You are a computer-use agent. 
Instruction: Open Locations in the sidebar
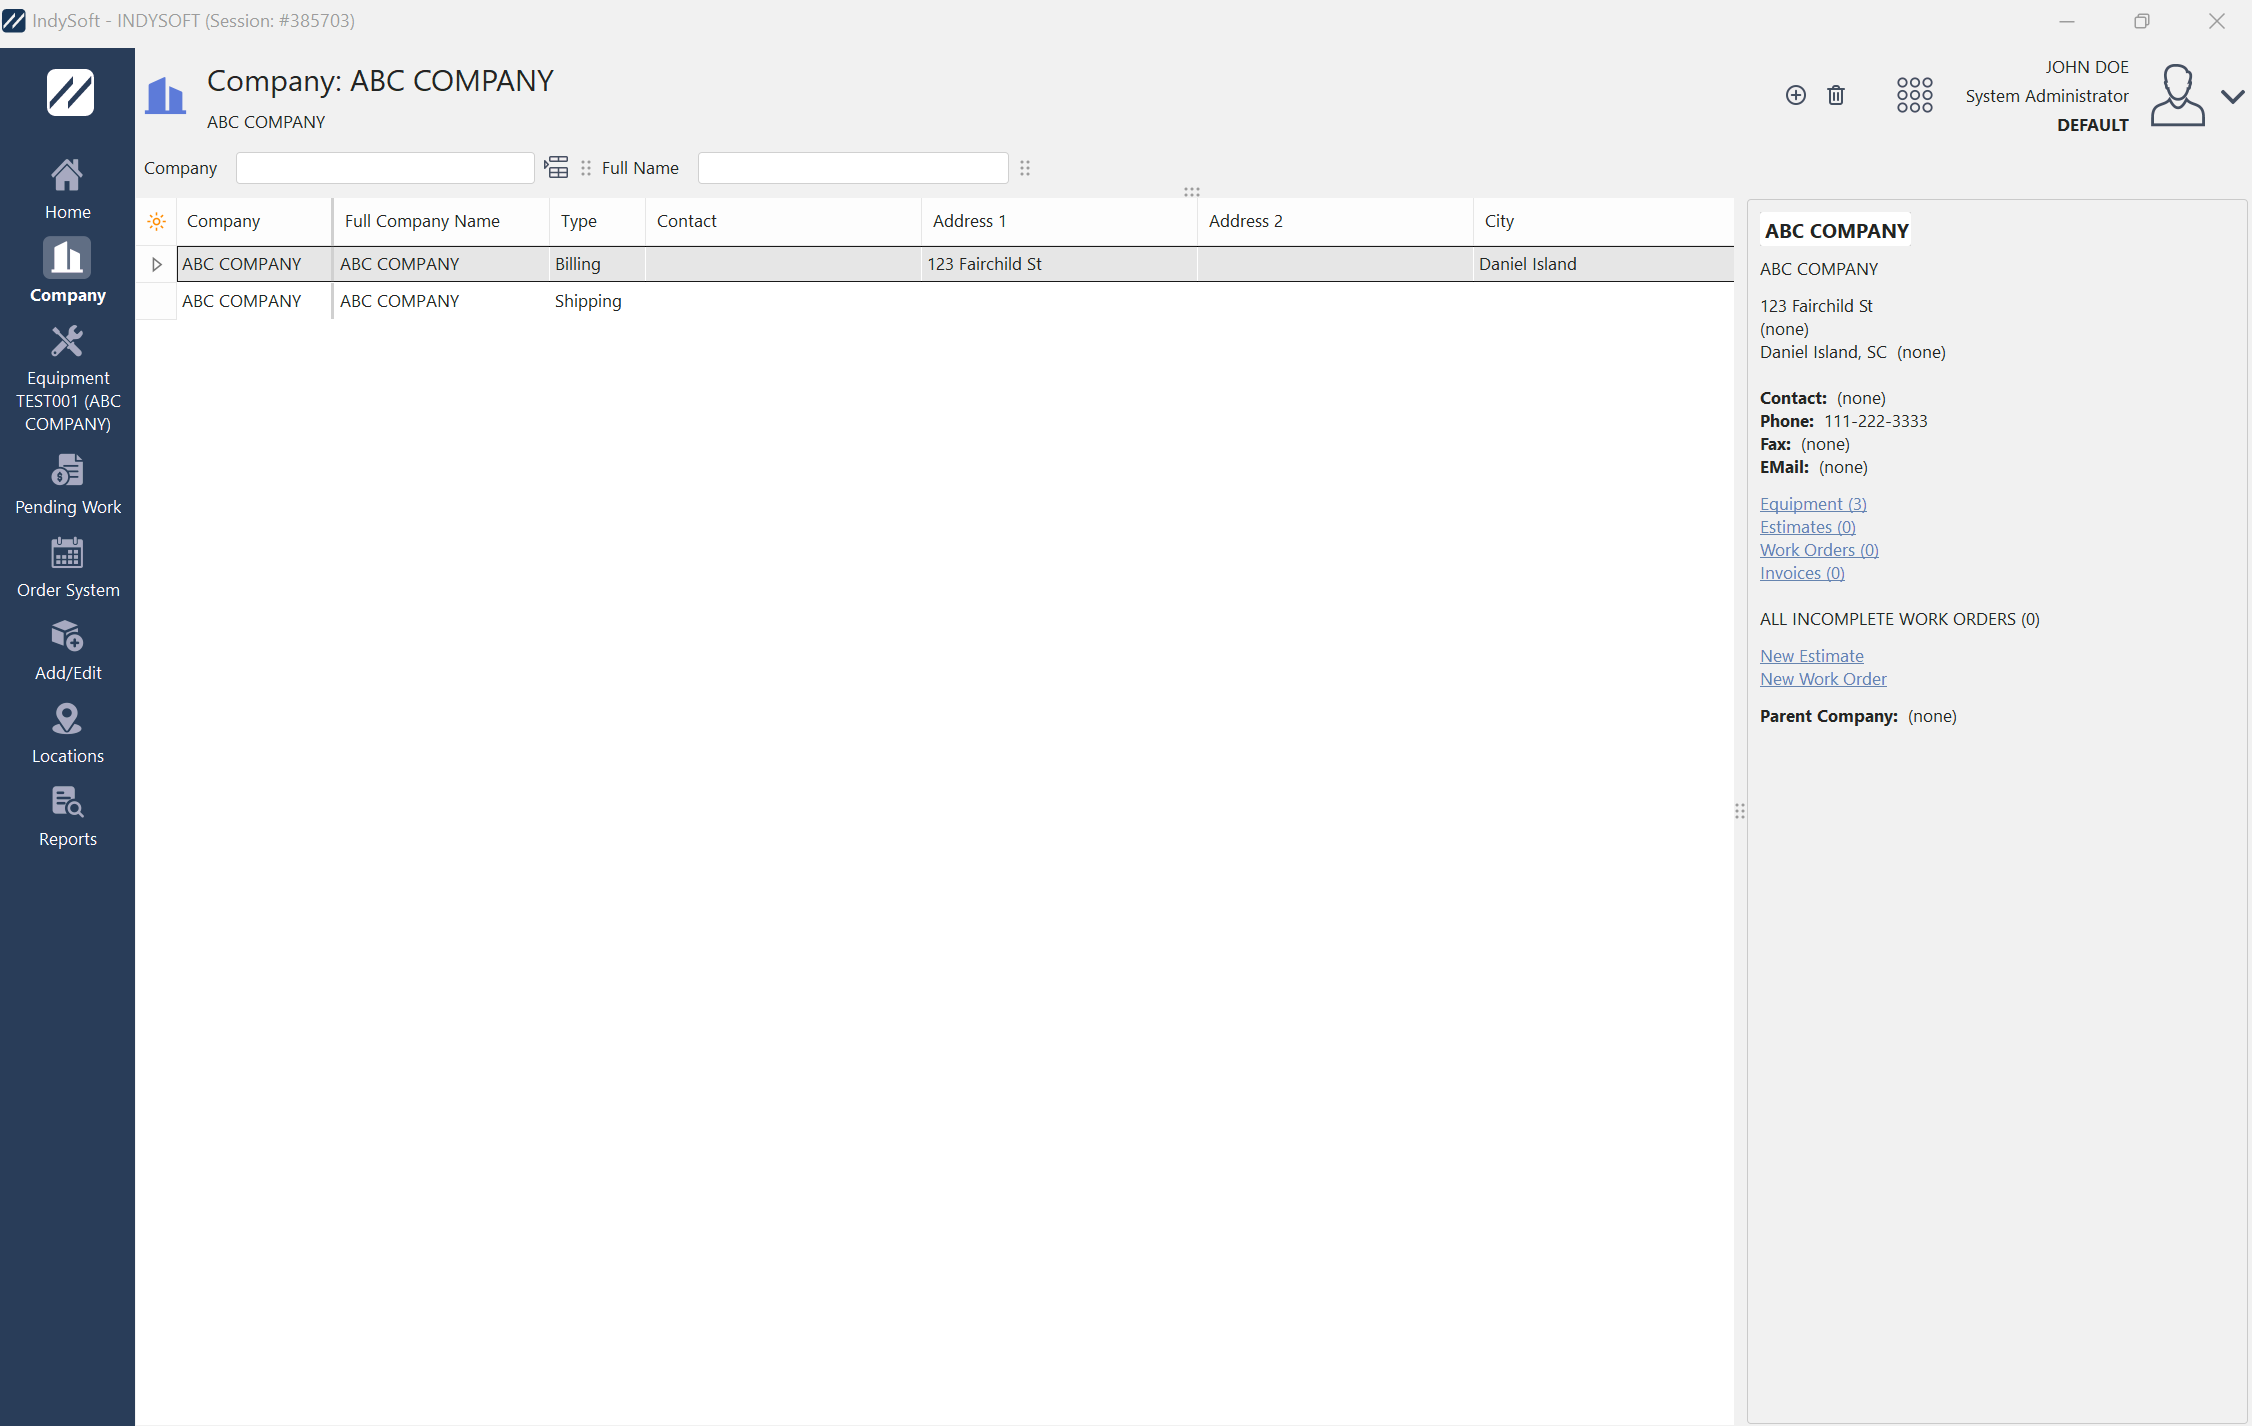point(67,733)
